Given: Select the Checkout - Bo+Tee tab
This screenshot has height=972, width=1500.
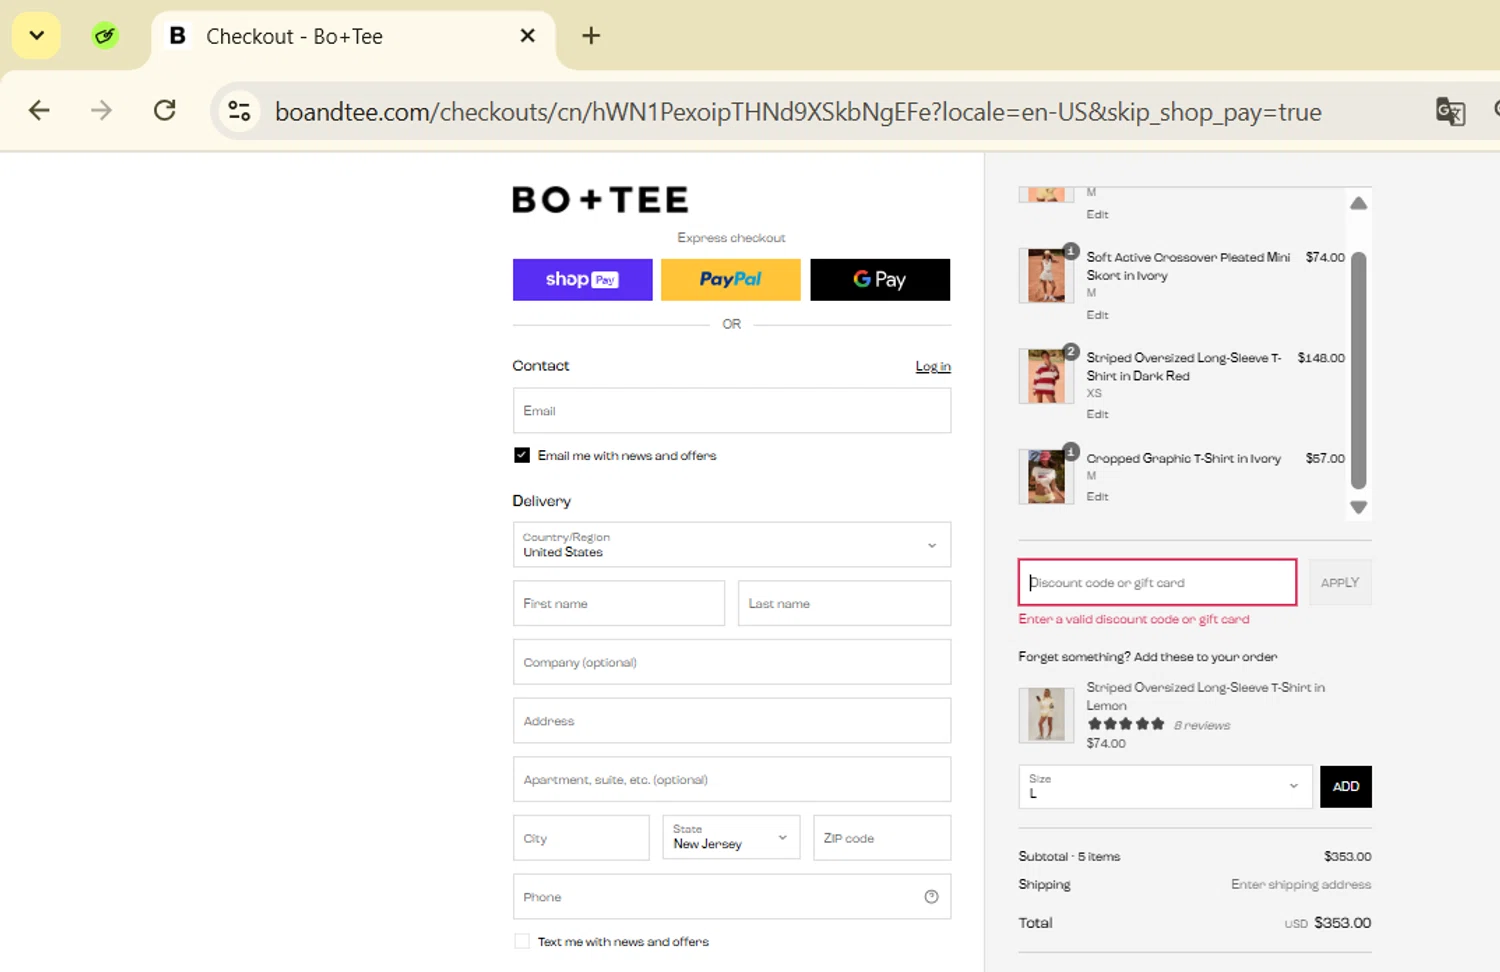Looking at the screenshot, I should tap(330, 37).
